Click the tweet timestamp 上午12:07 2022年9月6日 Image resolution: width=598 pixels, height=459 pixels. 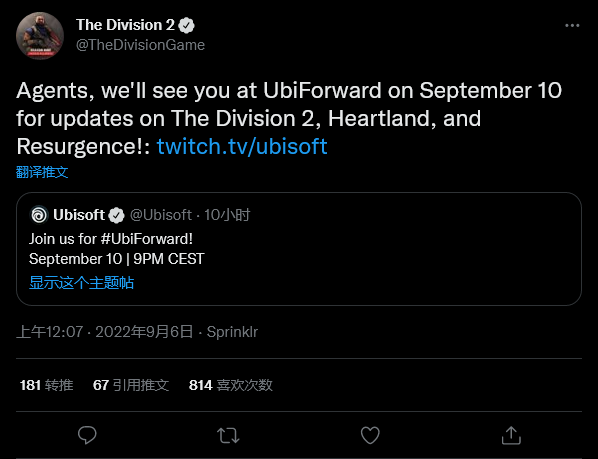coord(105,332)
